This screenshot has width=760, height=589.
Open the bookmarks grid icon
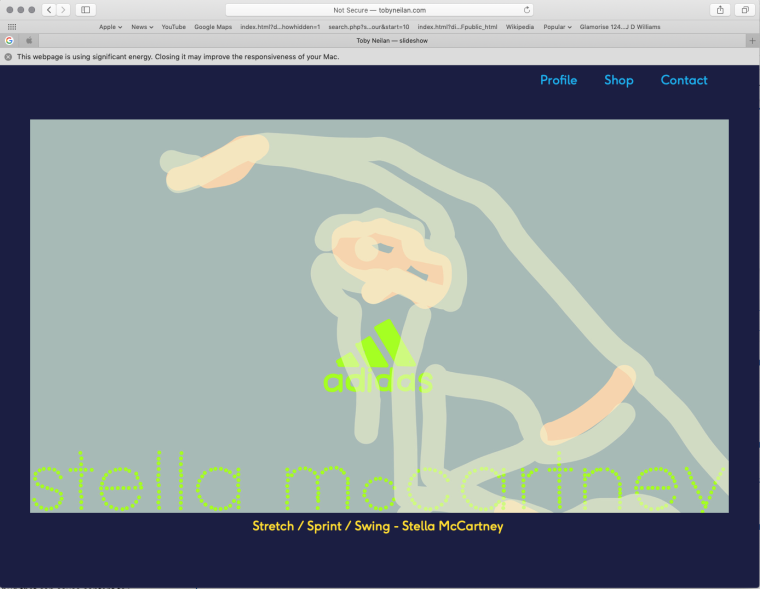pos(12,27)
